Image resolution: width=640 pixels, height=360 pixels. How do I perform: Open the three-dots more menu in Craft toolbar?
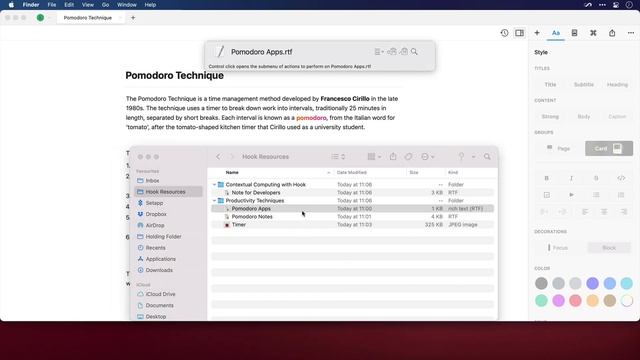pyautogui.click(x=631, y=33)
